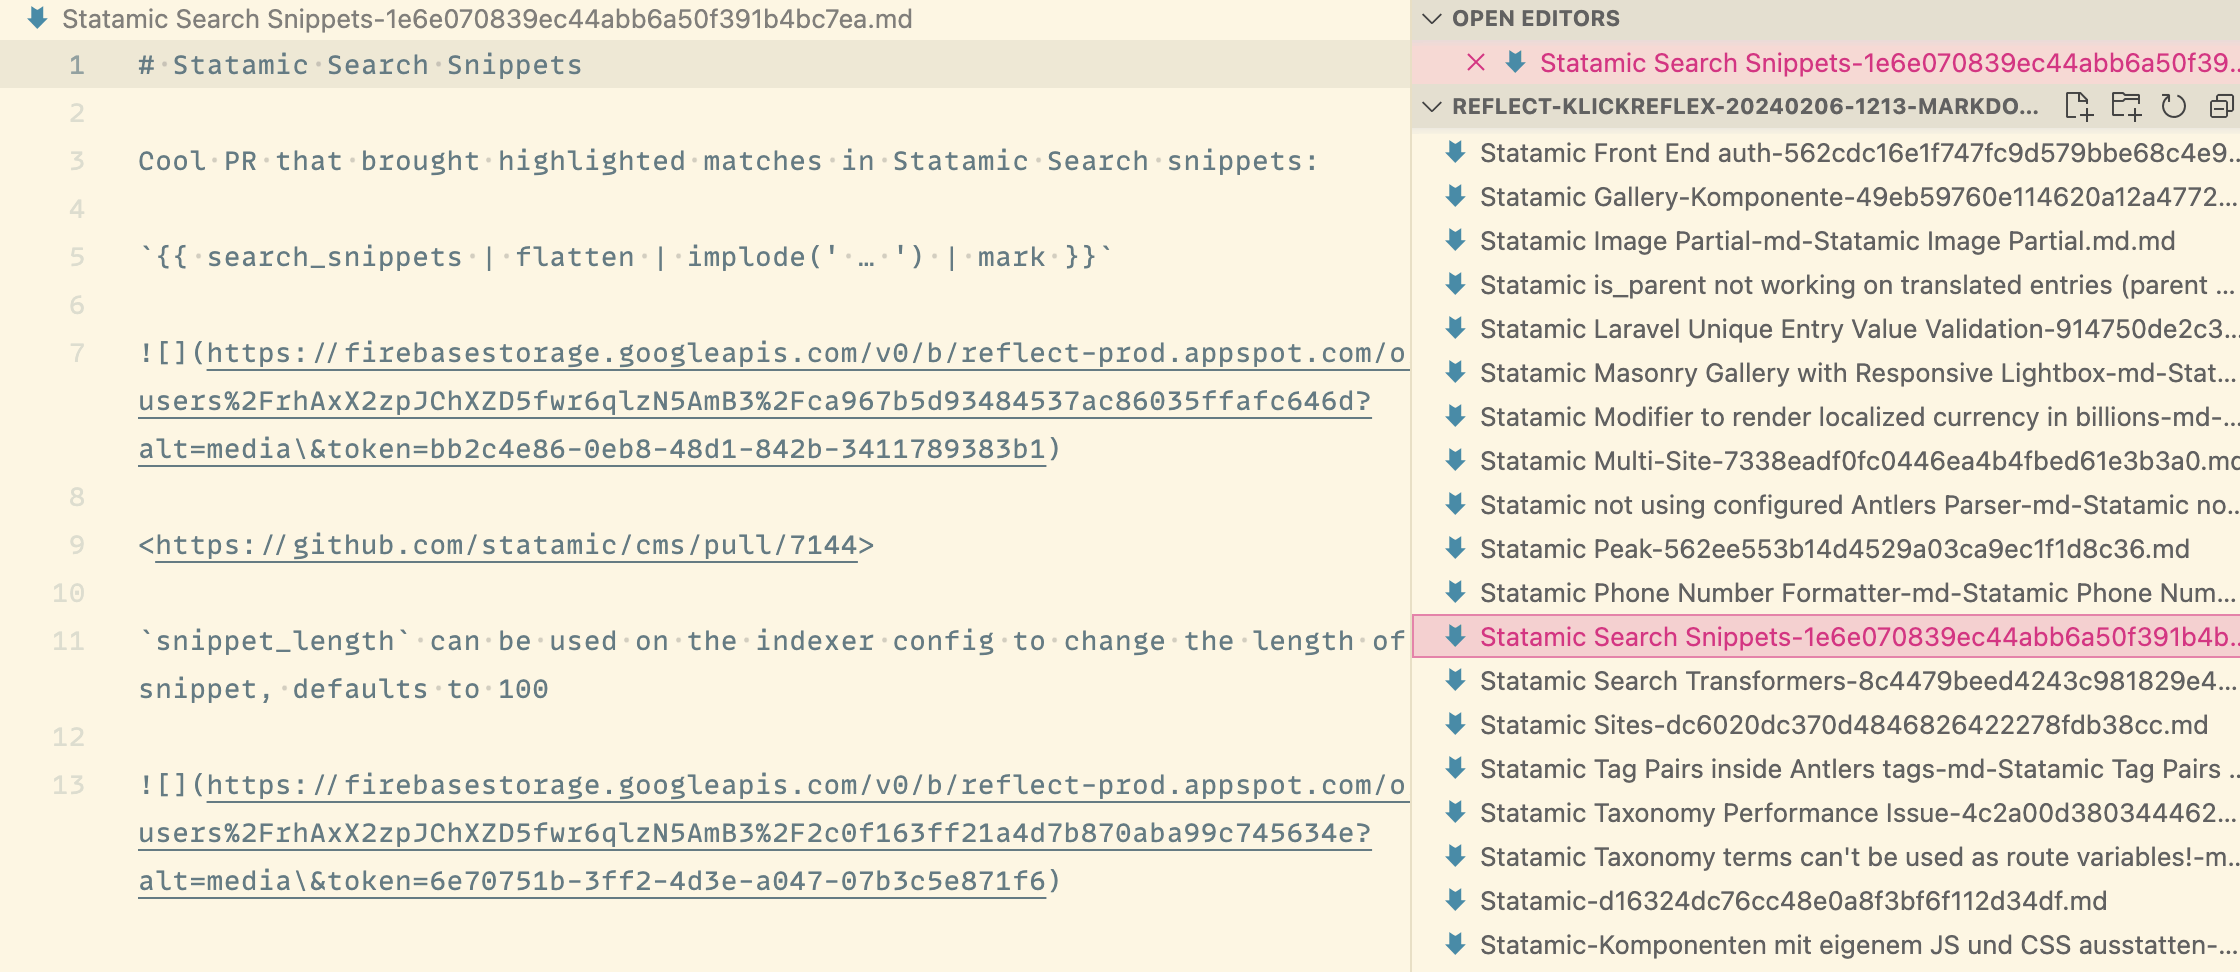
Task: Click the markdown icon of the open editor entry
Action: 1515,62
